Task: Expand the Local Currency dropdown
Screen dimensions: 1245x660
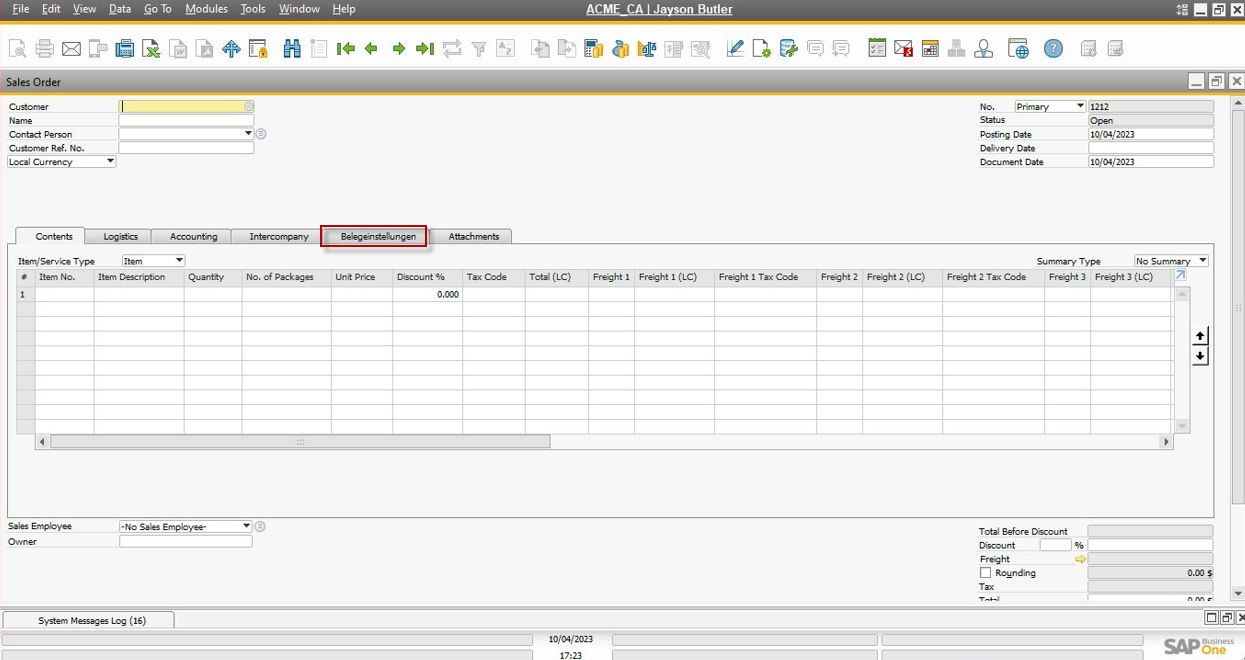Action: [x=110, y=162]
